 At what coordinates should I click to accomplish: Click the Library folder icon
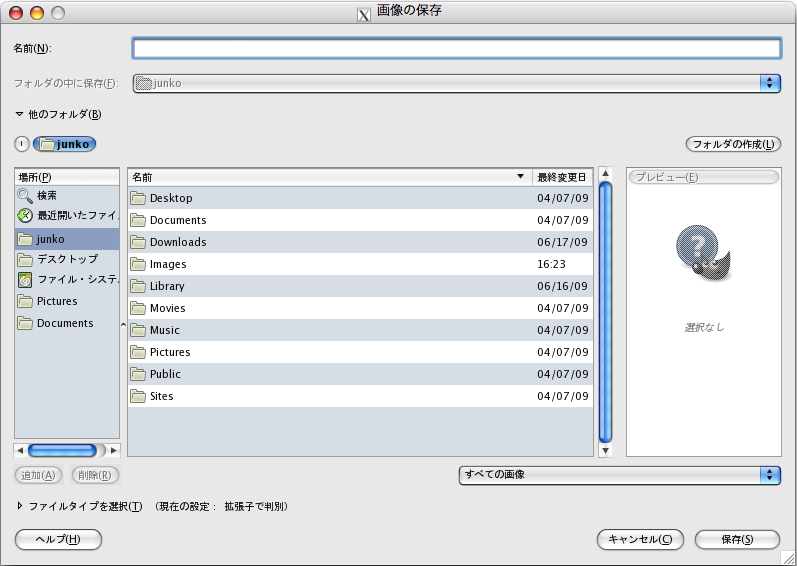click(x=138, y=286)
